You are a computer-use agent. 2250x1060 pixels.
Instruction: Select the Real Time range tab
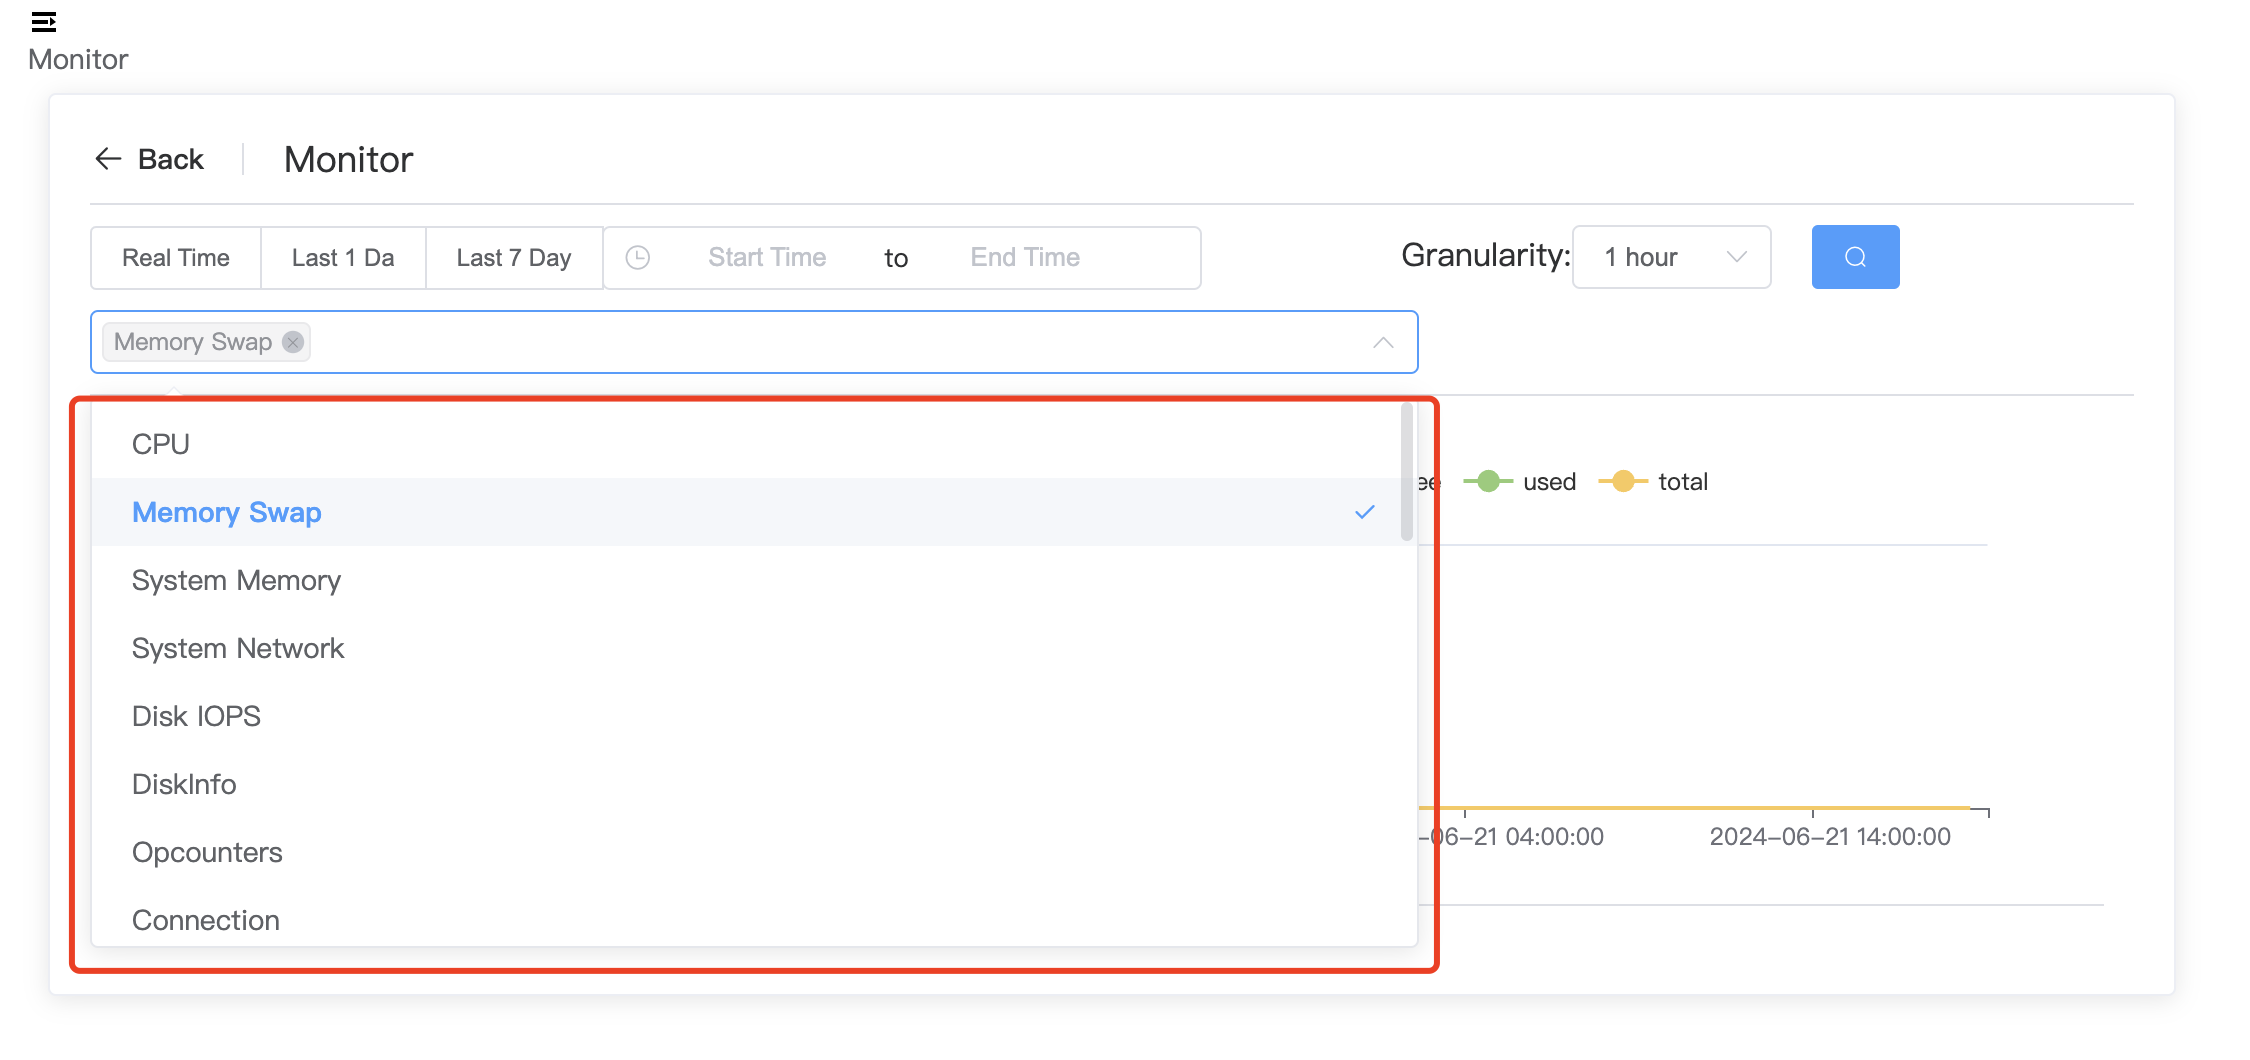176,258
